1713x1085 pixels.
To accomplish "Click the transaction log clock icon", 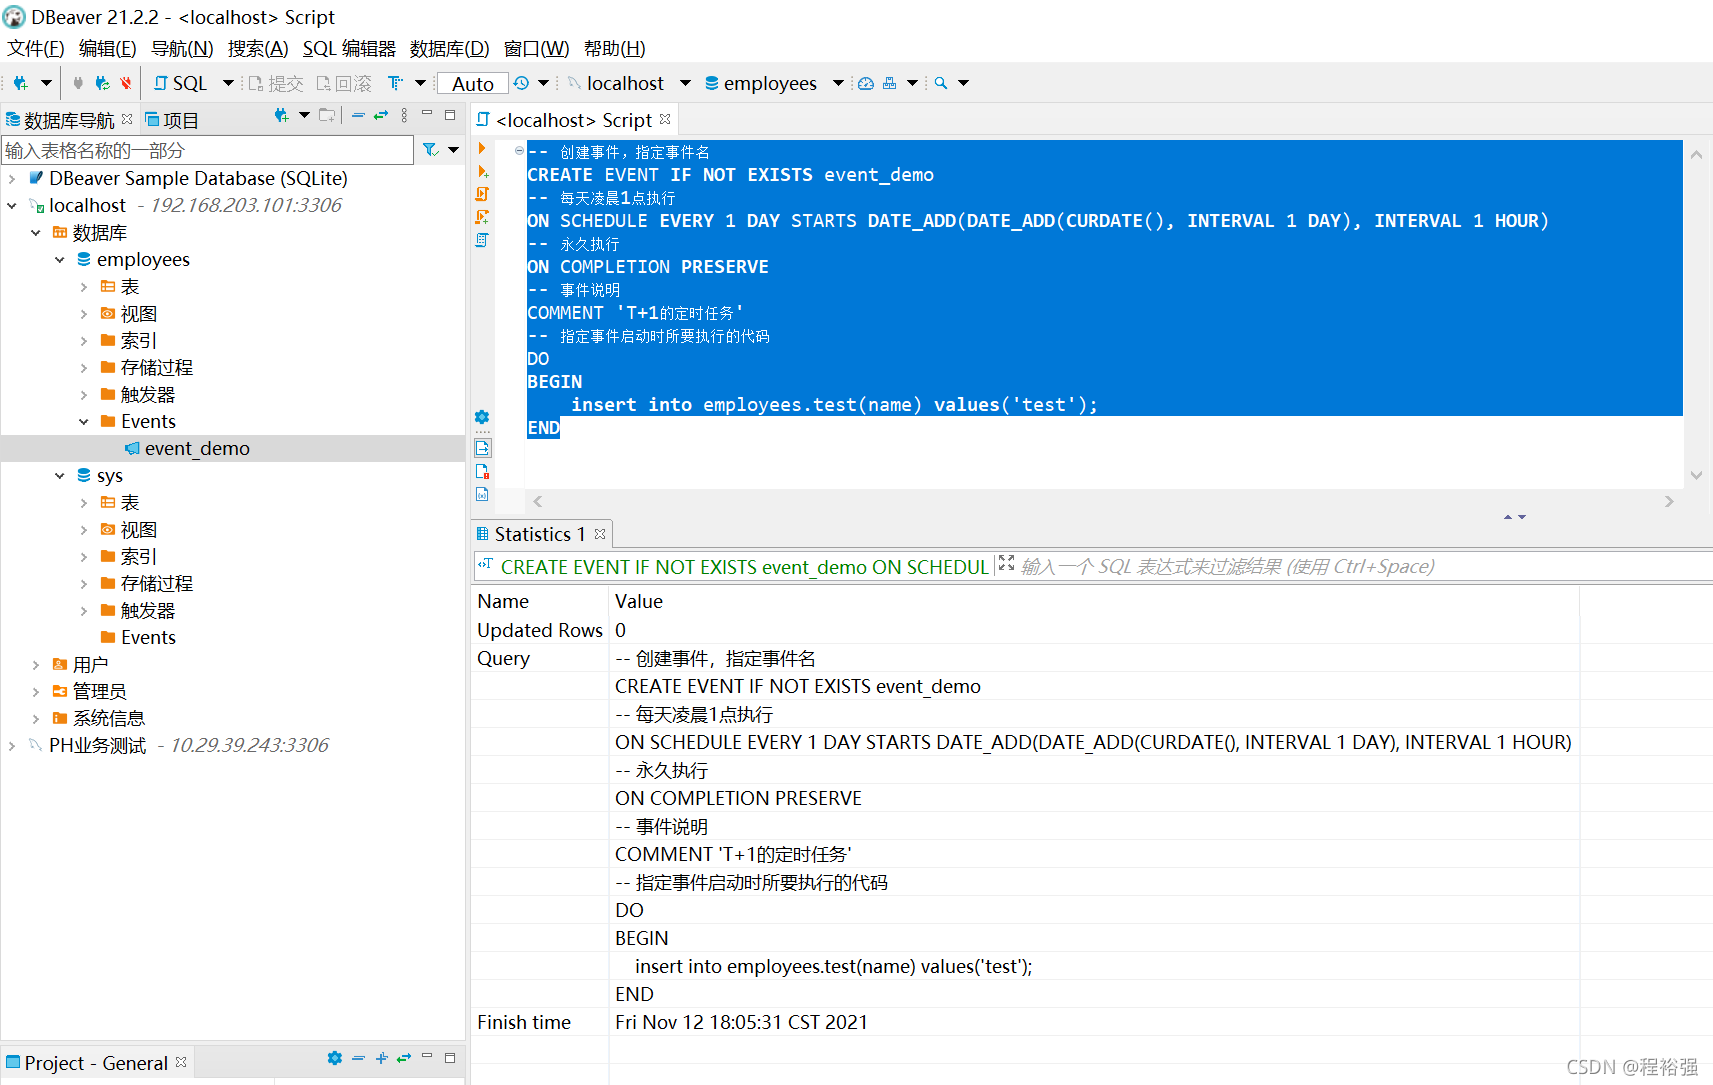I will [522, 83].
